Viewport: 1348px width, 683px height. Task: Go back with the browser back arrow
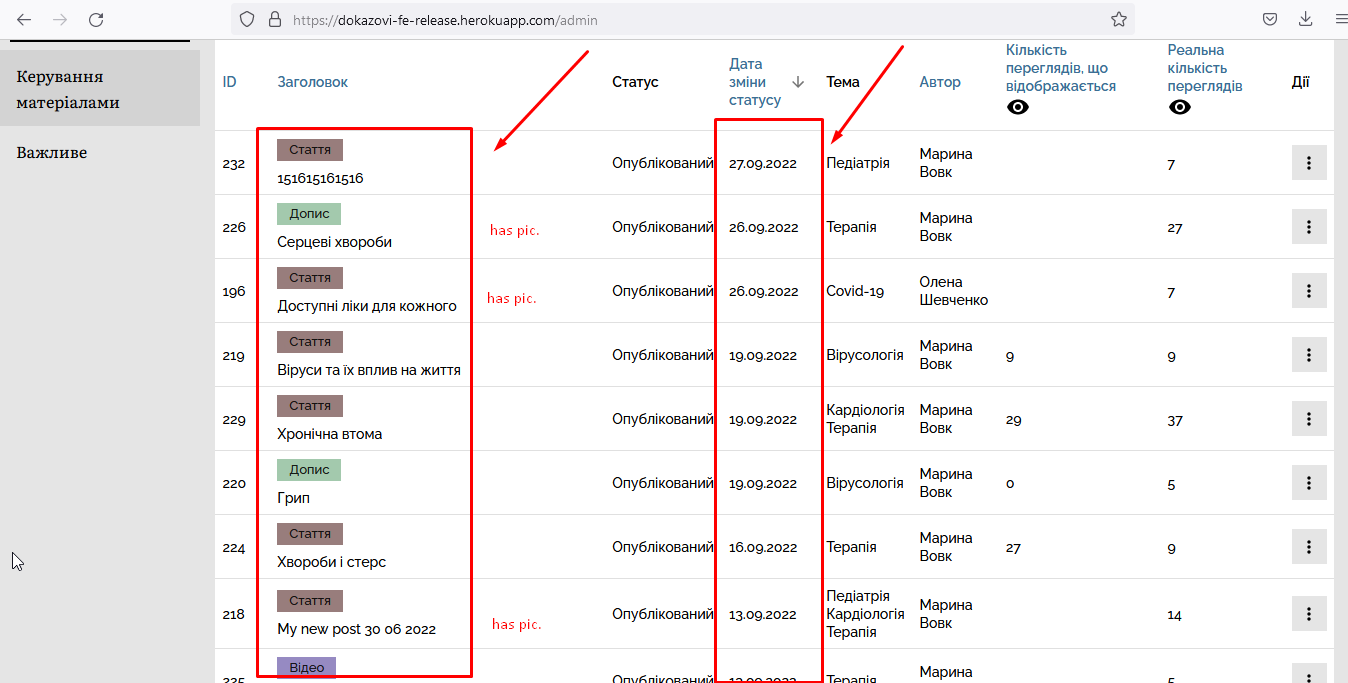(24, 19)
